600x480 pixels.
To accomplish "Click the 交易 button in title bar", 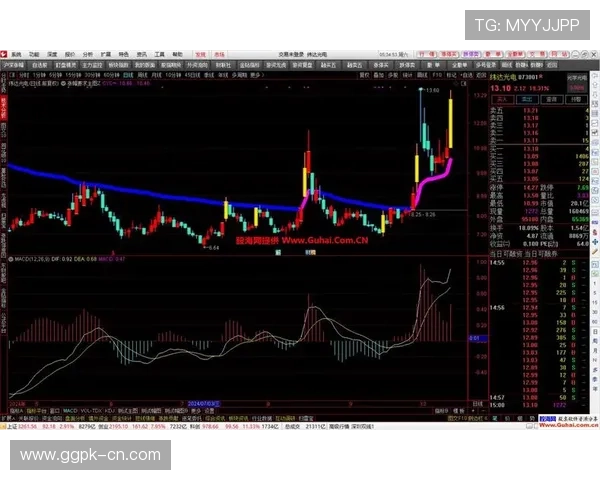I will (537, 54).
